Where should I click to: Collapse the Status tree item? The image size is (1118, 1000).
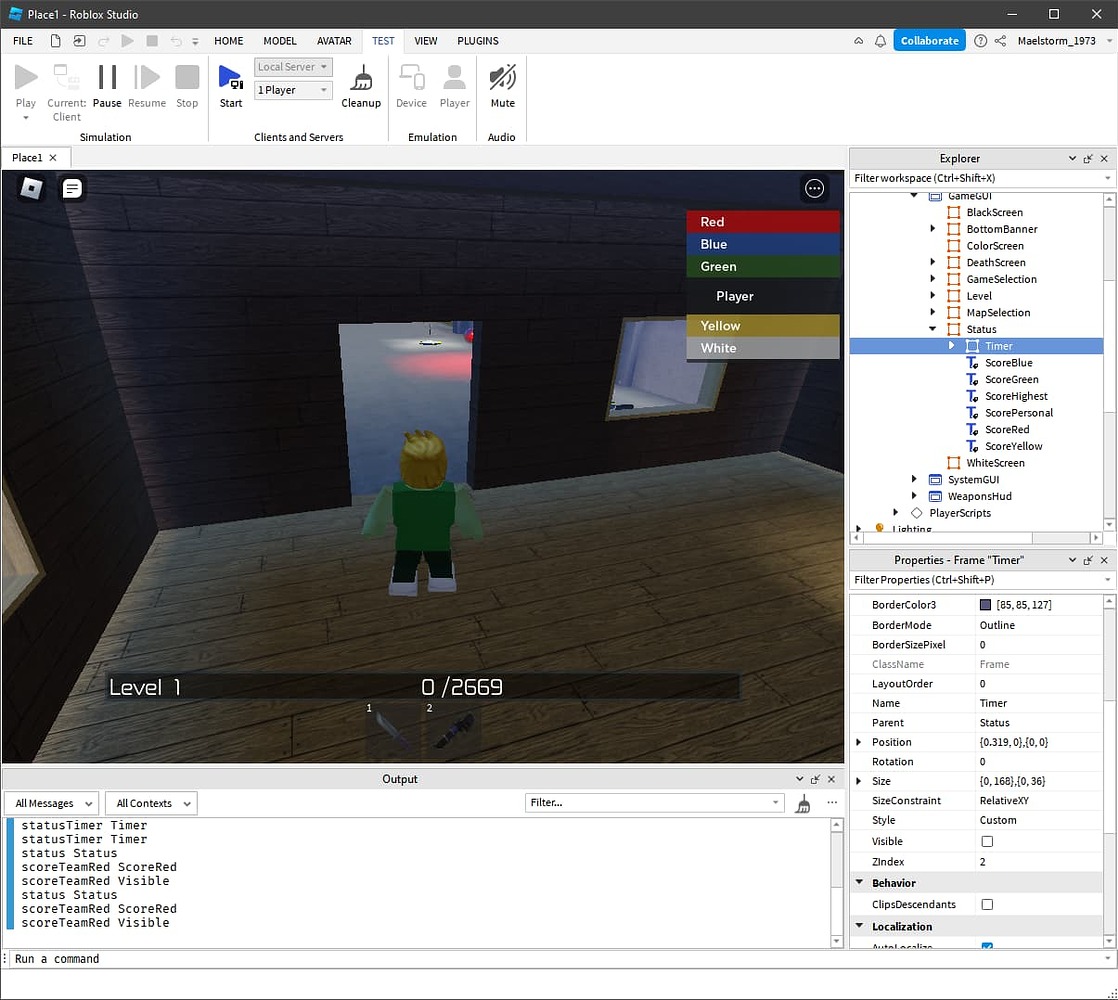(x=932, y=328)
